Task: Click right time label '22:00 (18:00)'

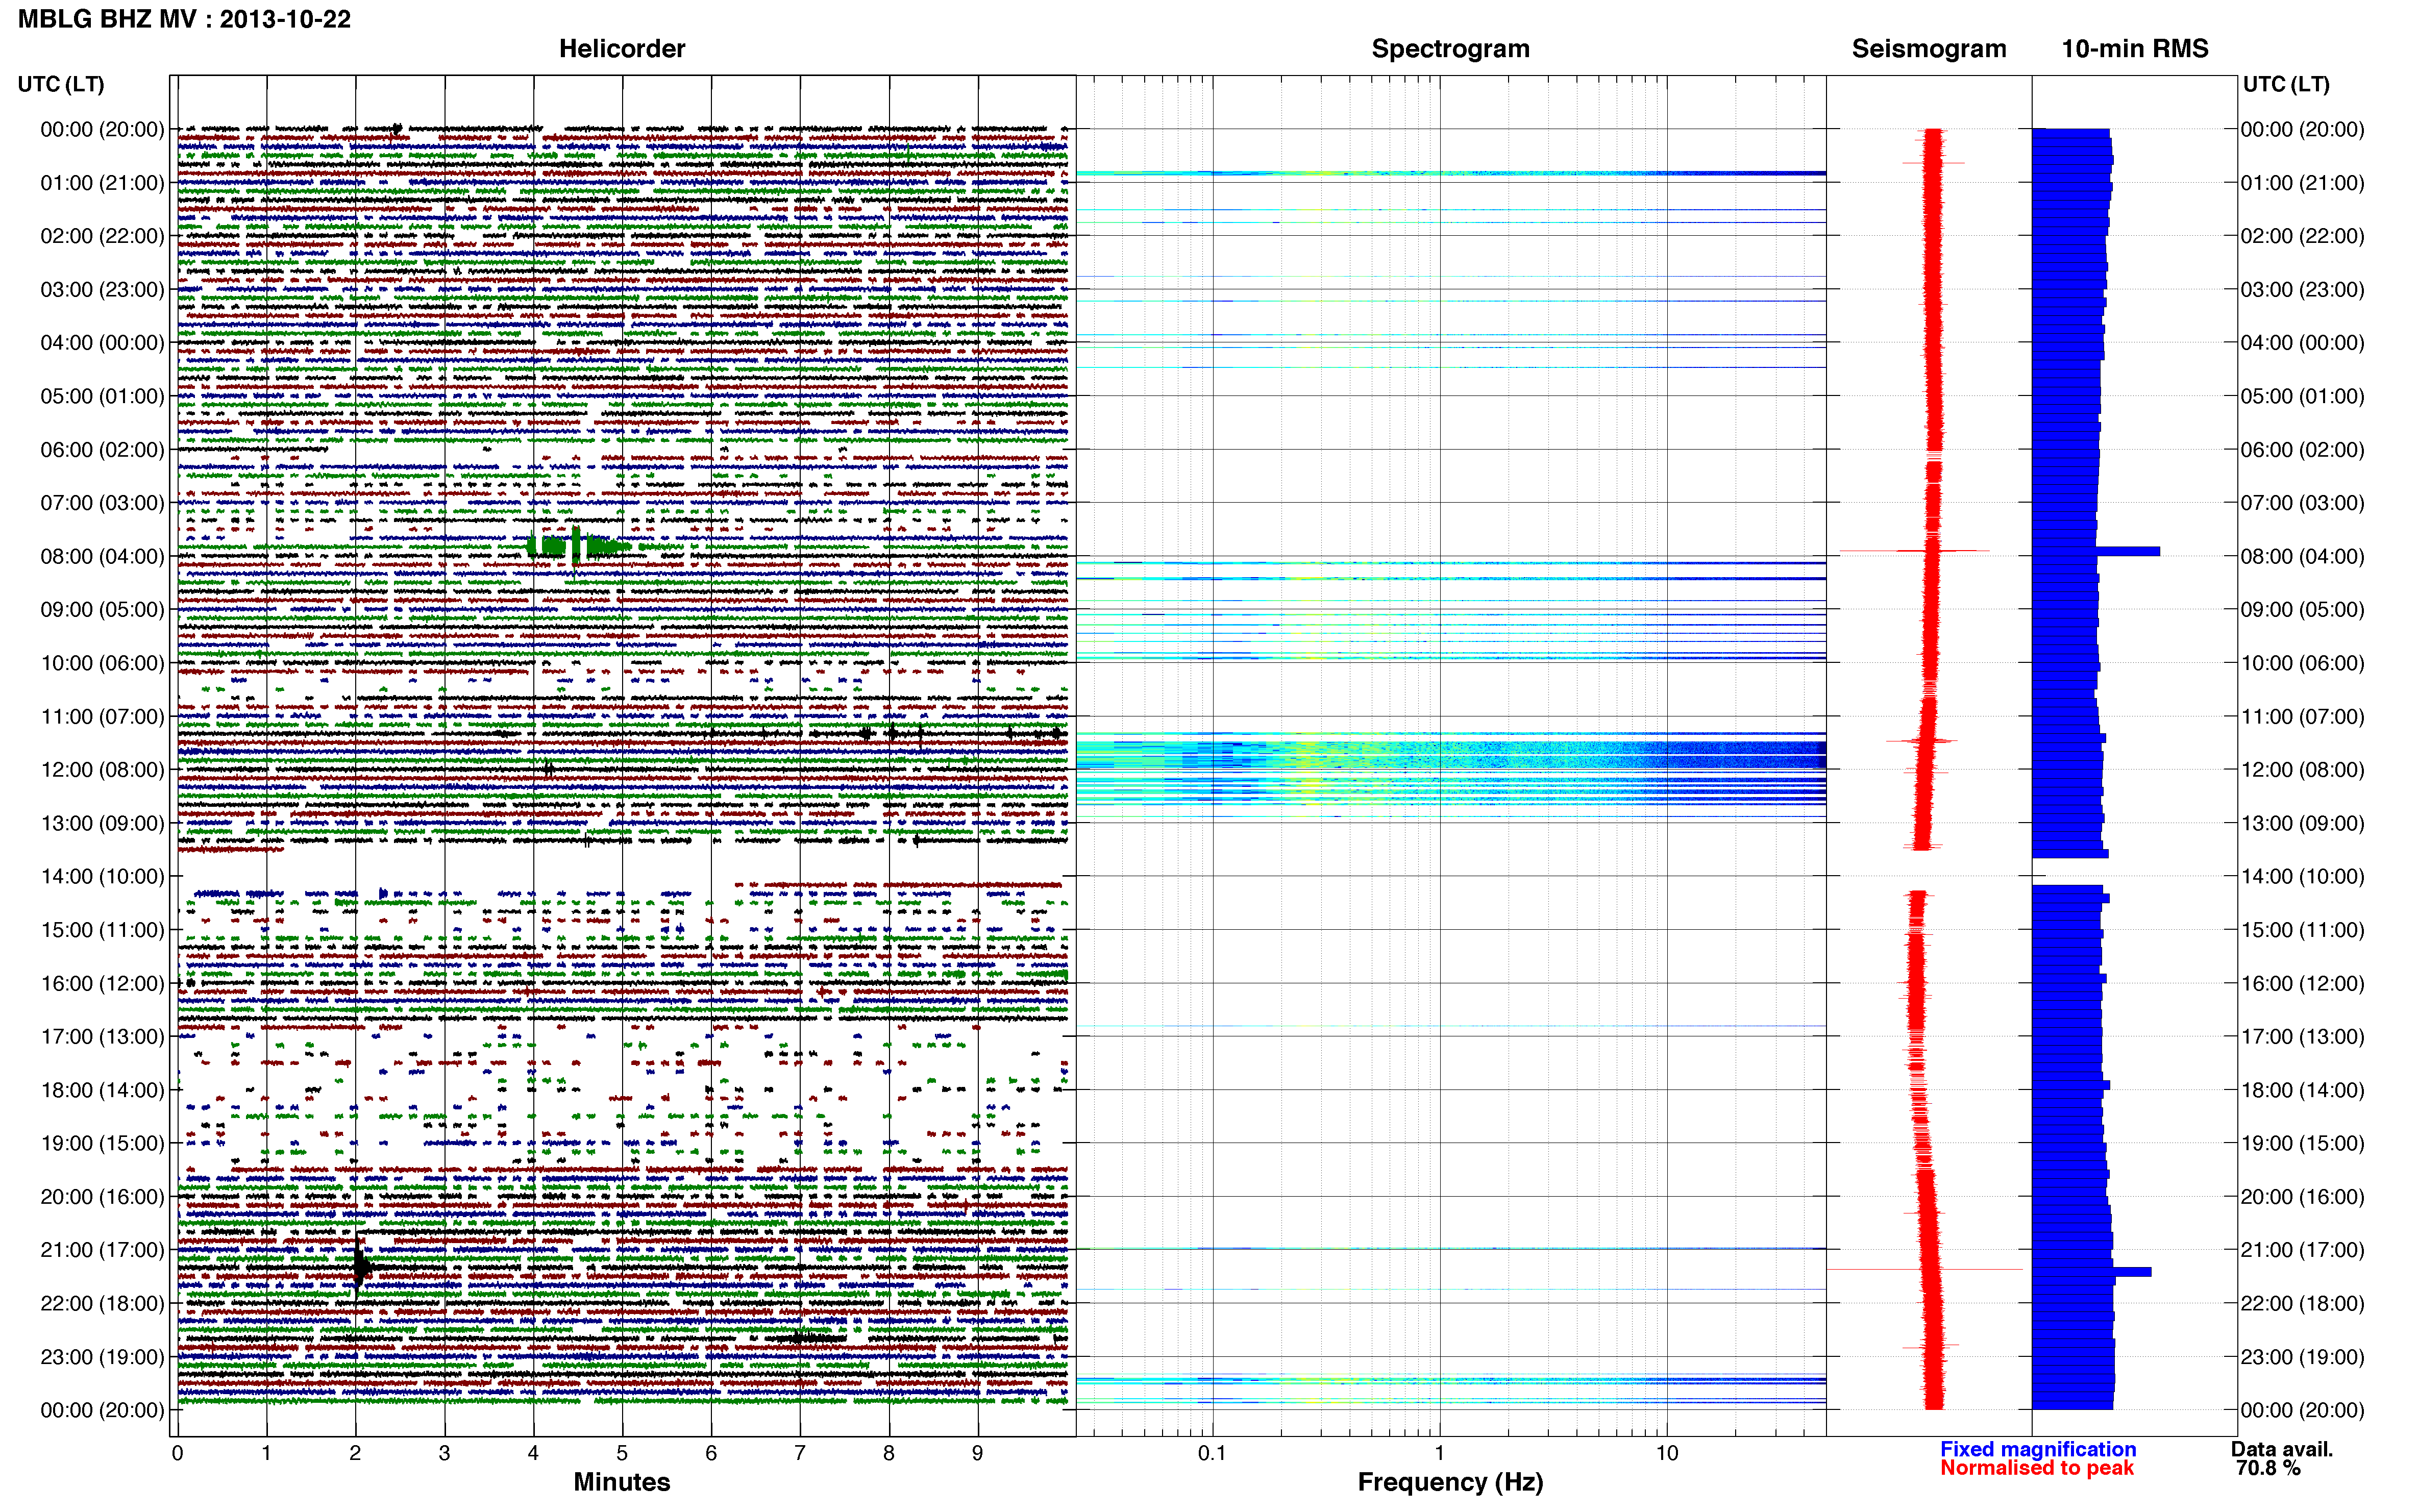Action: tap(2302, 1303)
